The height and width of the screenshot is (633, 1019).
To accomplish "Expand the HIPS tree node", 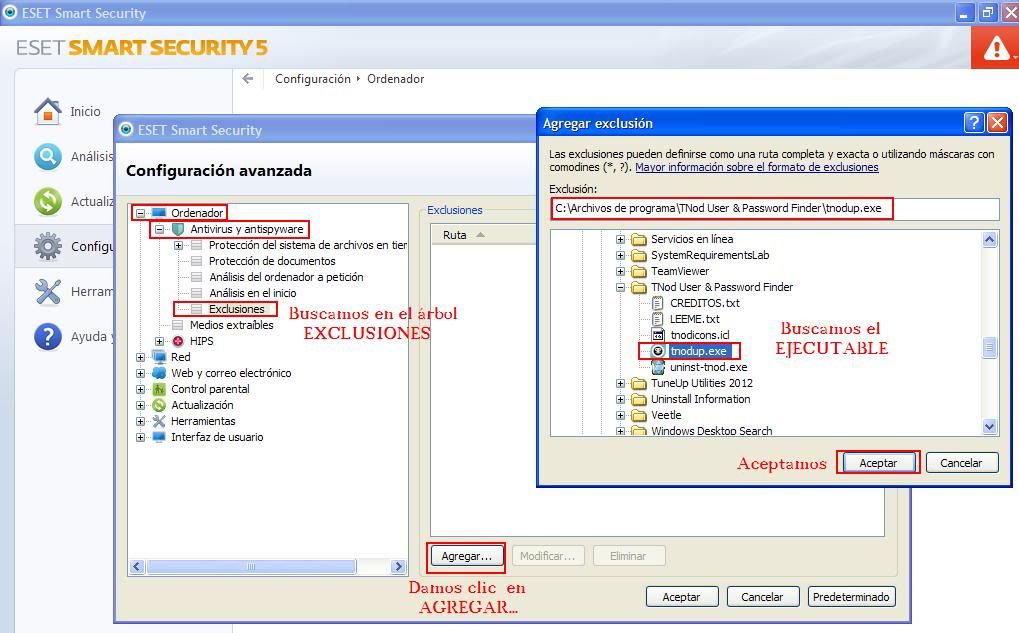I will pos(159,341).
